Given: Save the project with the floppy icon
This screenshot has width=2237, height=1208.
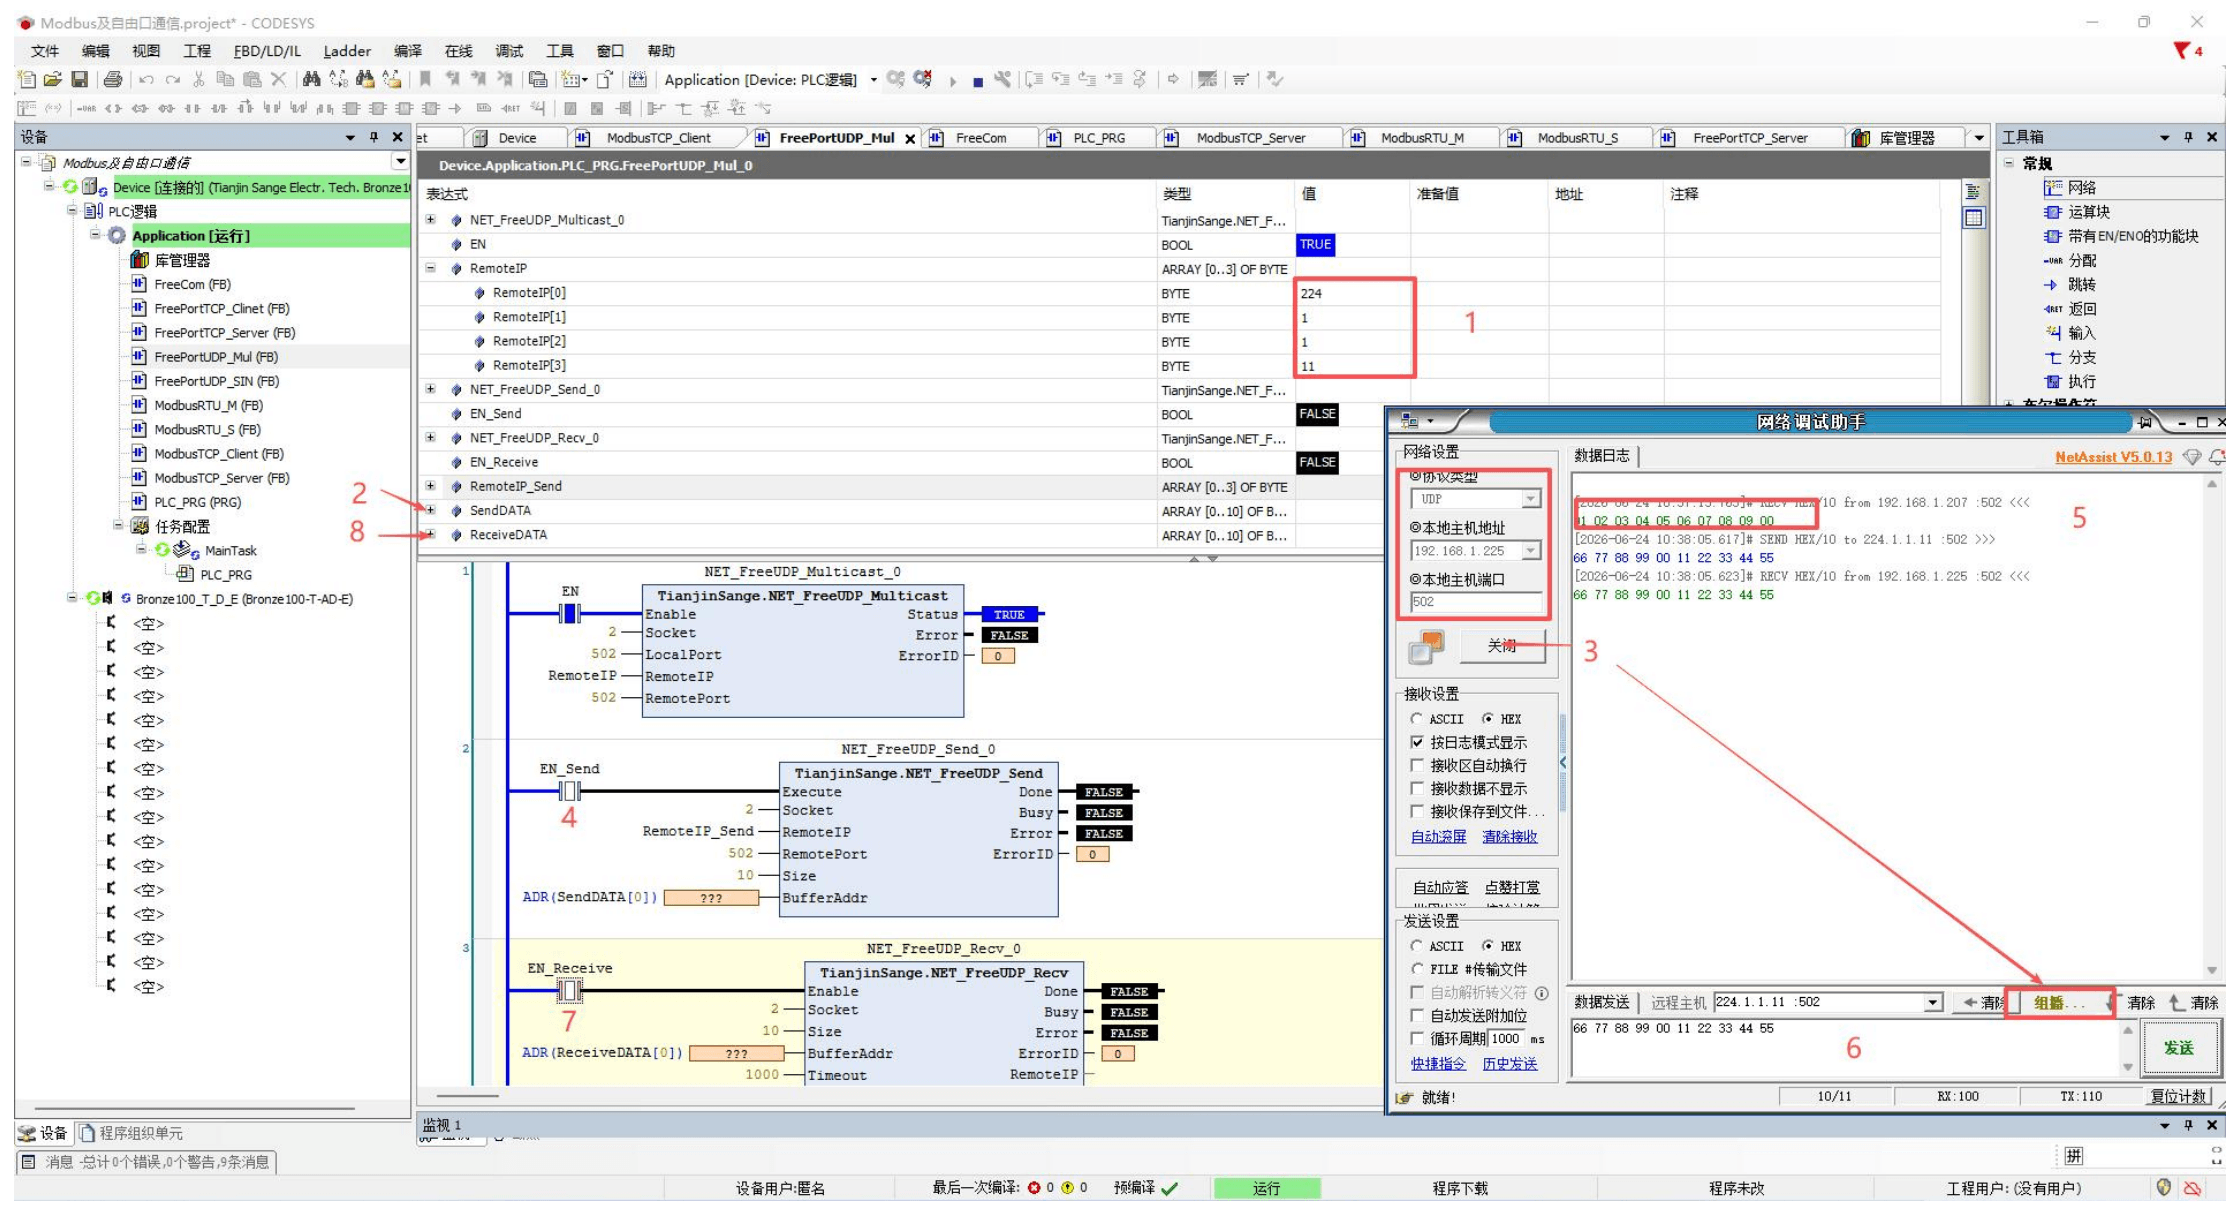Looking at the screenshot, I should pos(80,79).
